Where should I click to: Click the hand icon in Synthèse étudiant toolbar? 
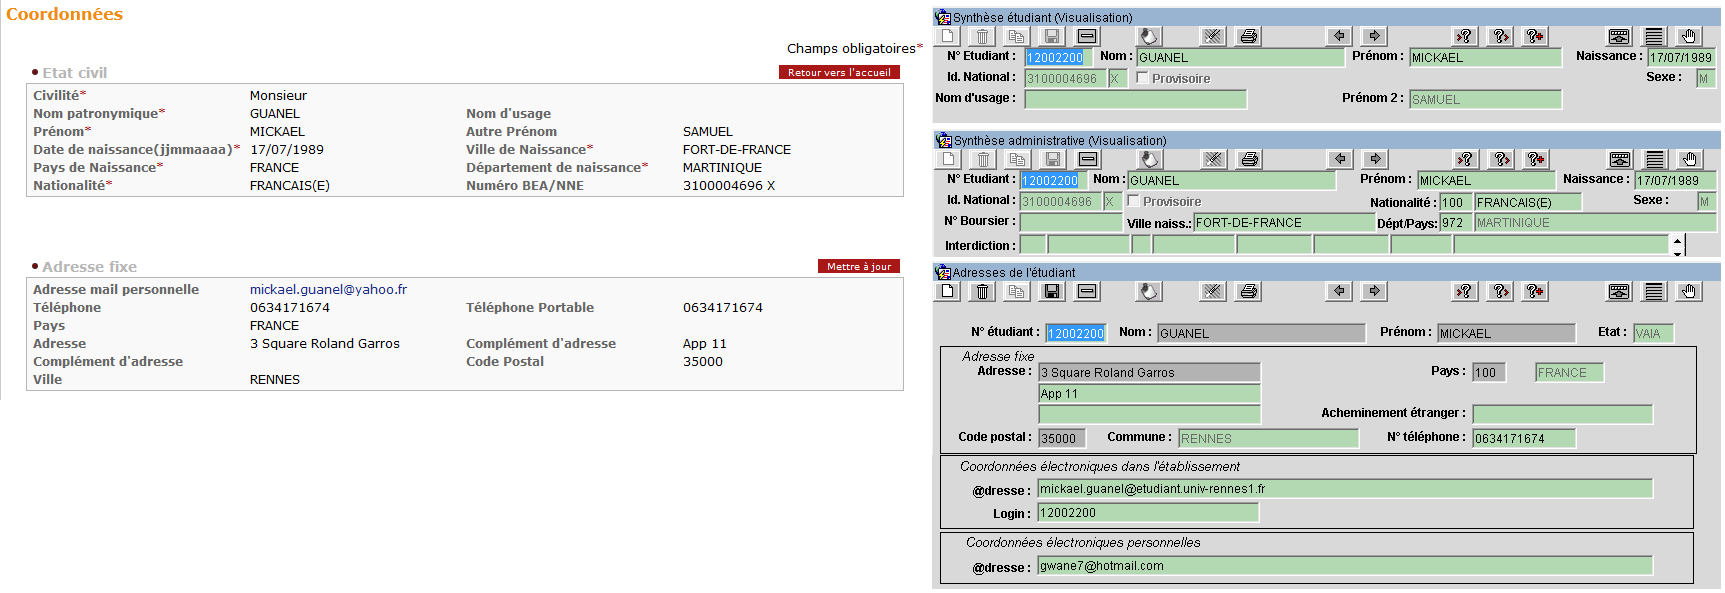pyautogui.click(x=1688, y=36)
